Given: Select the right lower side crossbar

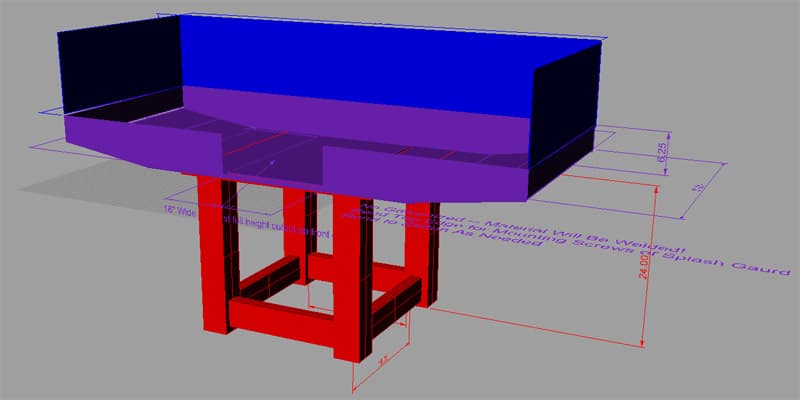Looking at the screenshot, I should pos(396,306).
